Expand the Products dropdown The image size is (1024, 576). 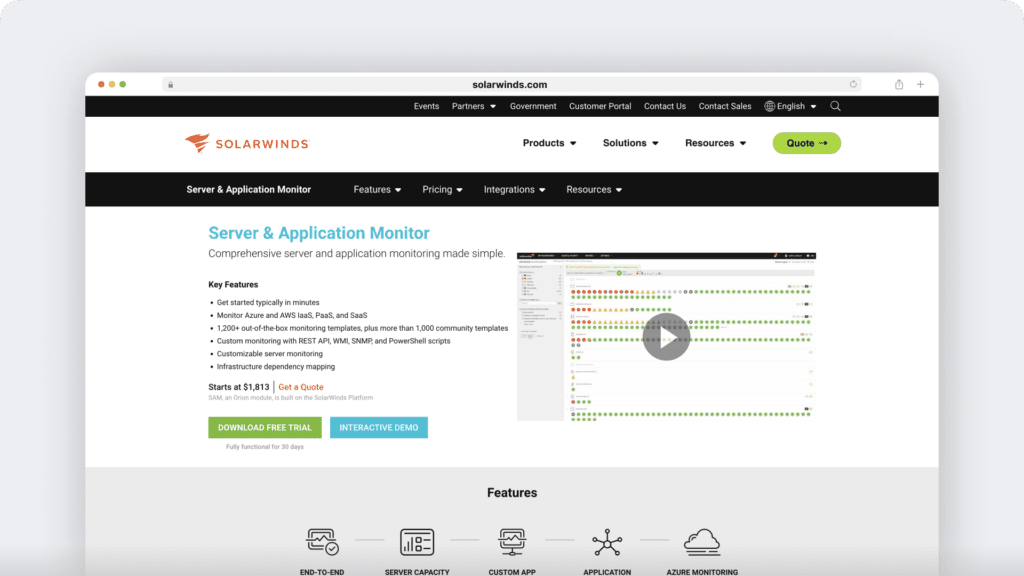(x=548, y=143)
